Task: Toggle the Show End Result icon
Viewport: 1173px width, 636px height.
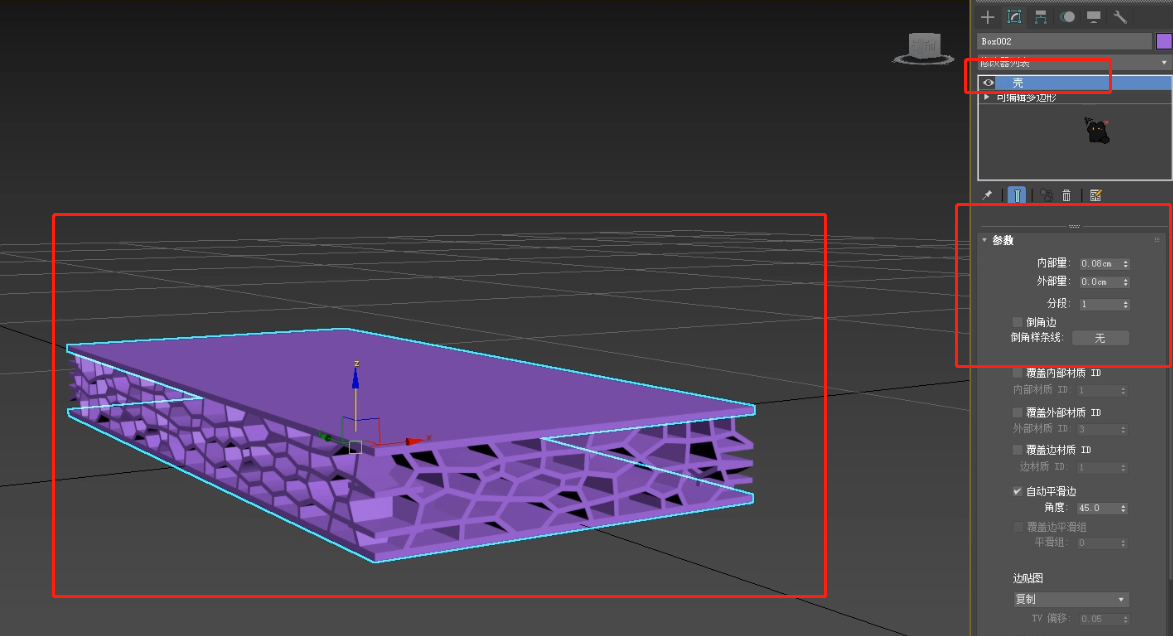Action: tap(1017, 195)
